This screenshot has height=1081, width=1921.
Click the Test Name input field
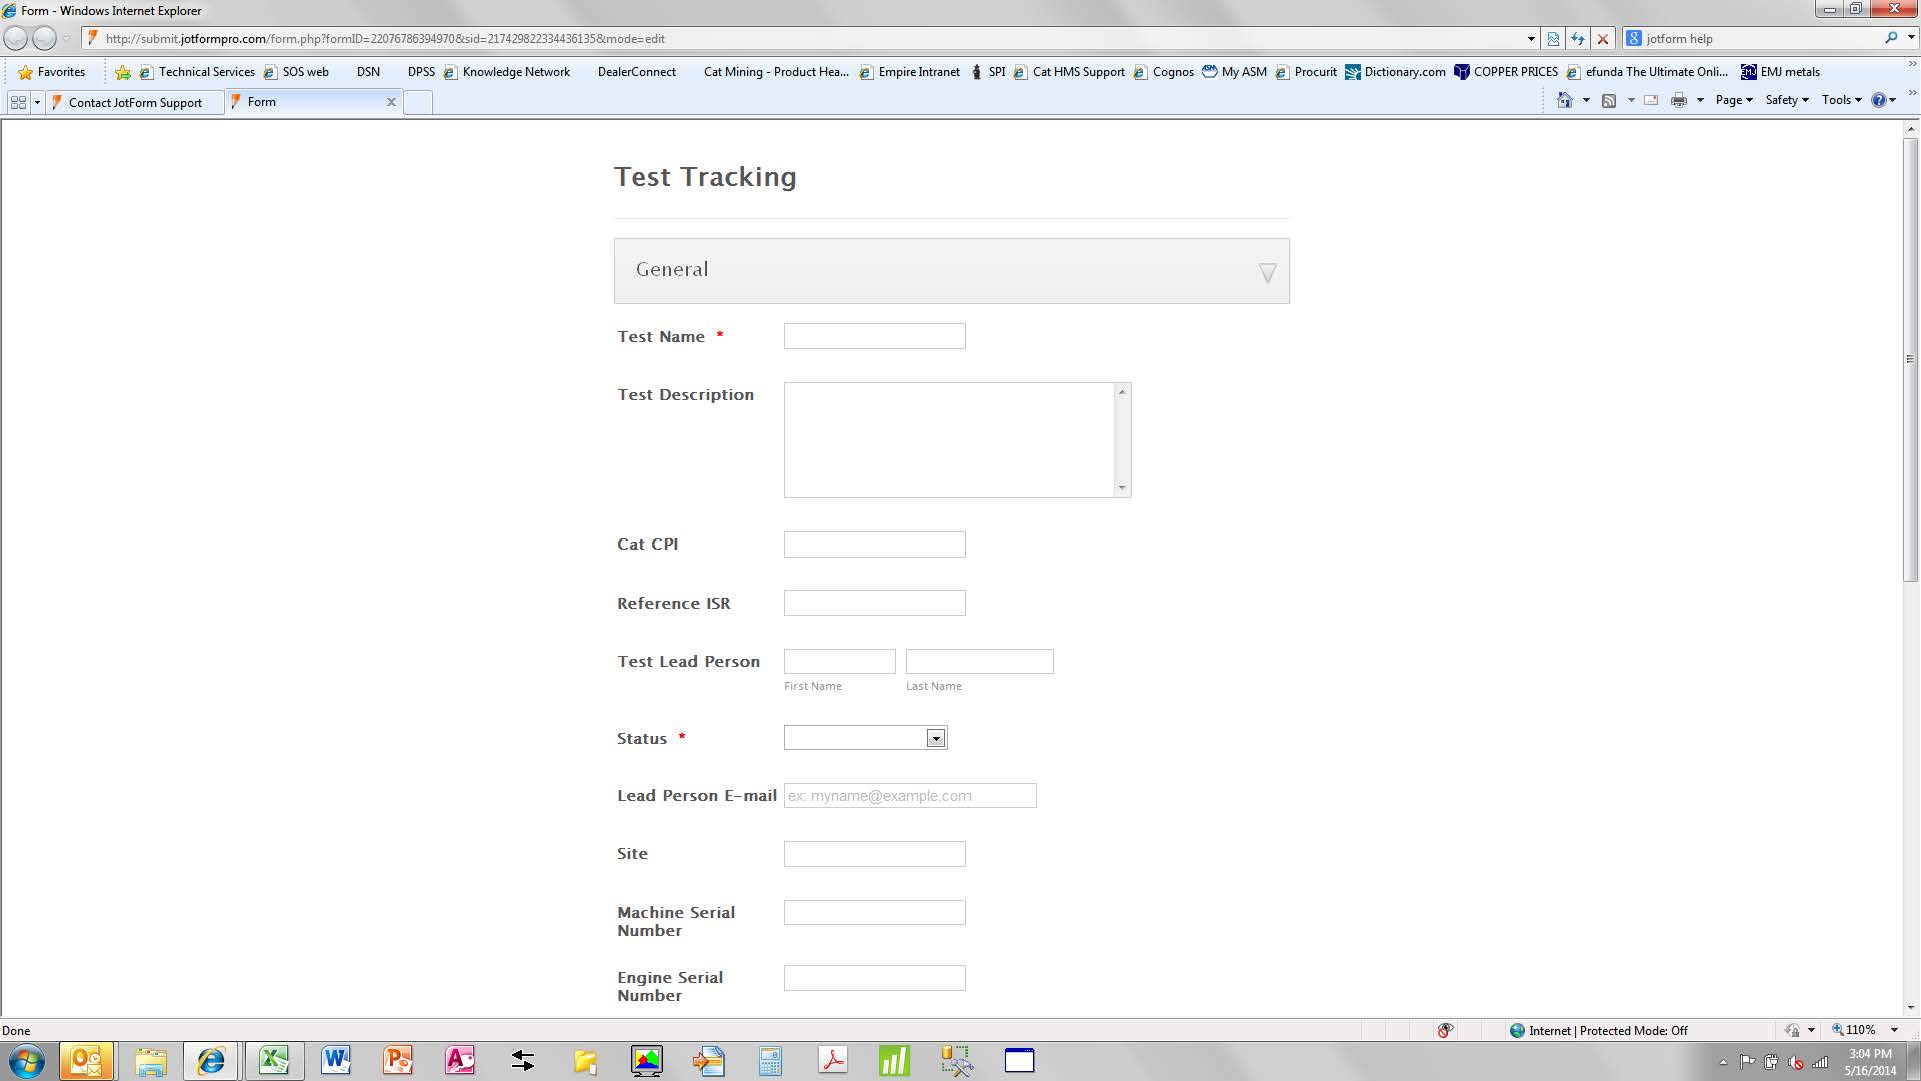874,336
